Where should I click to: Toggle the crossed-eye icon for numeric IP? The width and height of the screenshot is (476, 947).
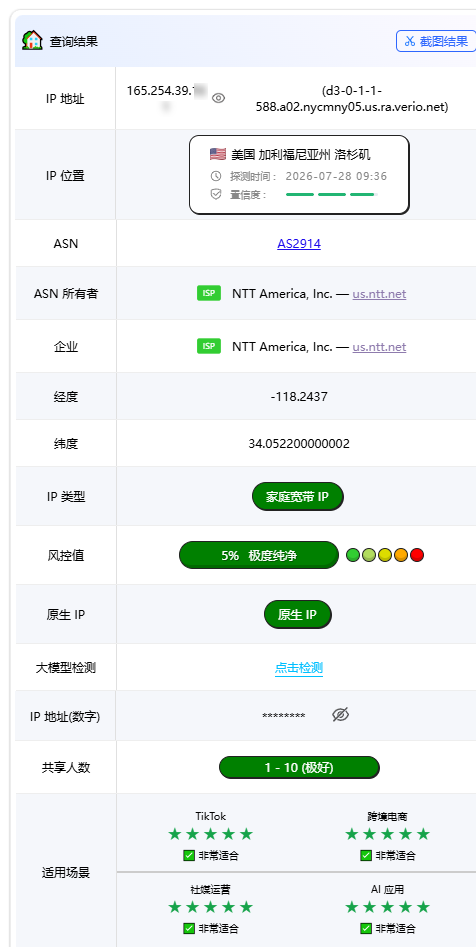341,715
